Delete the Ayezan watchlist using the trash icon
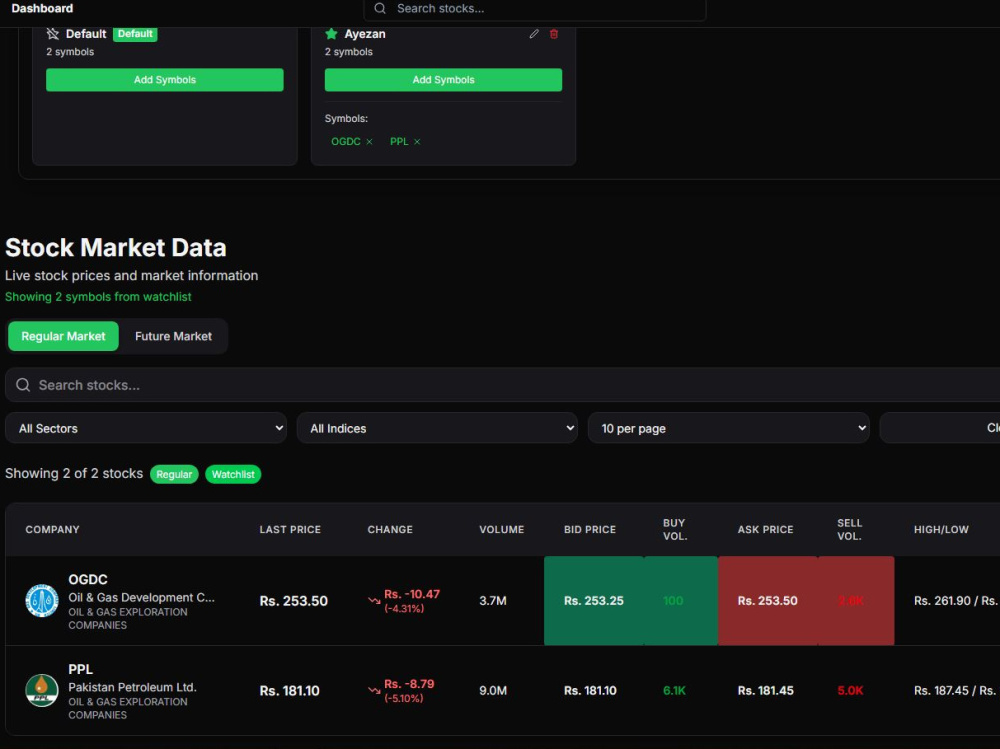Image resolution: width=1000 pixels, height=749 pixels. 554,34
